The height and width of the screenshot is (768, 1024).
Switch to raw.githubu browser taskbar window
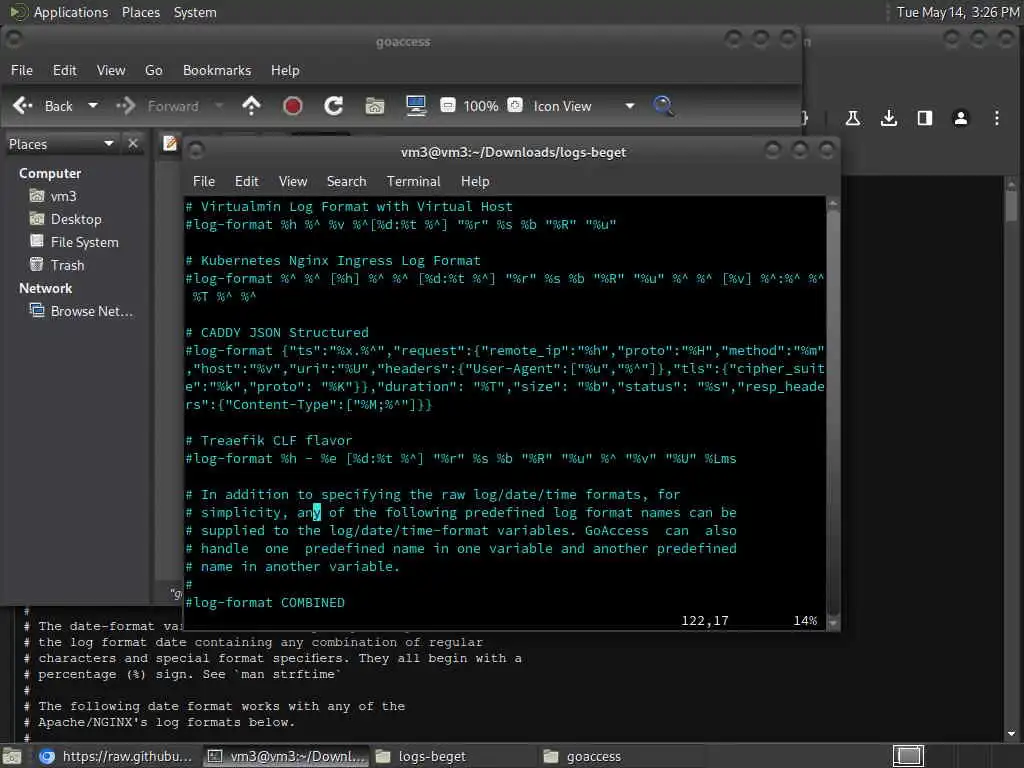(116, 757)
